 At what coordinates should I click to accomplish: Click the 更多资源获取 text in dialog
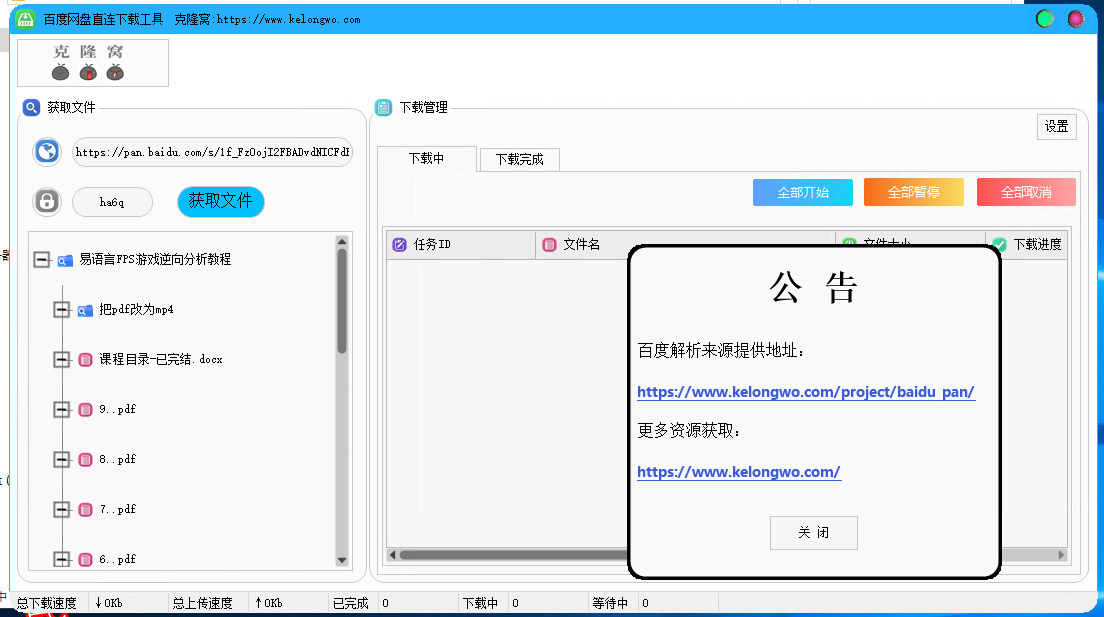tap(689, 430)
